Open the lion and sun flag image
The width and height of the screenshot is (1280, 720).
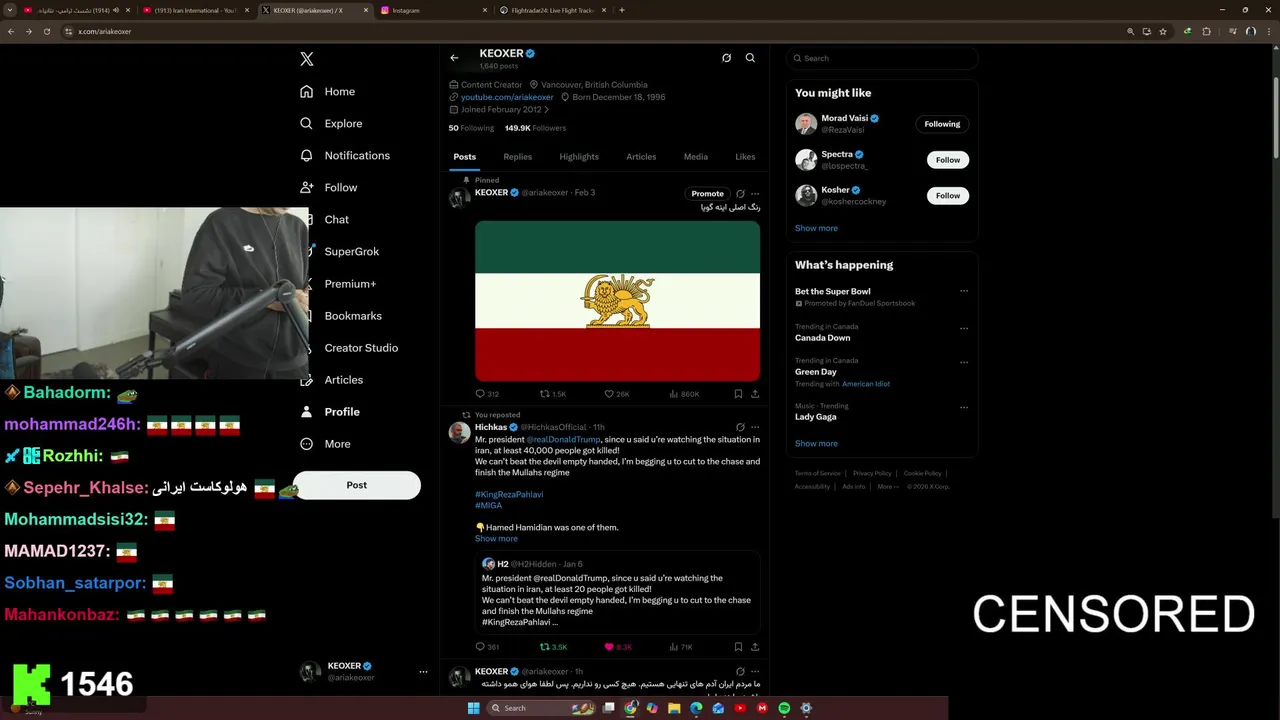617,301
